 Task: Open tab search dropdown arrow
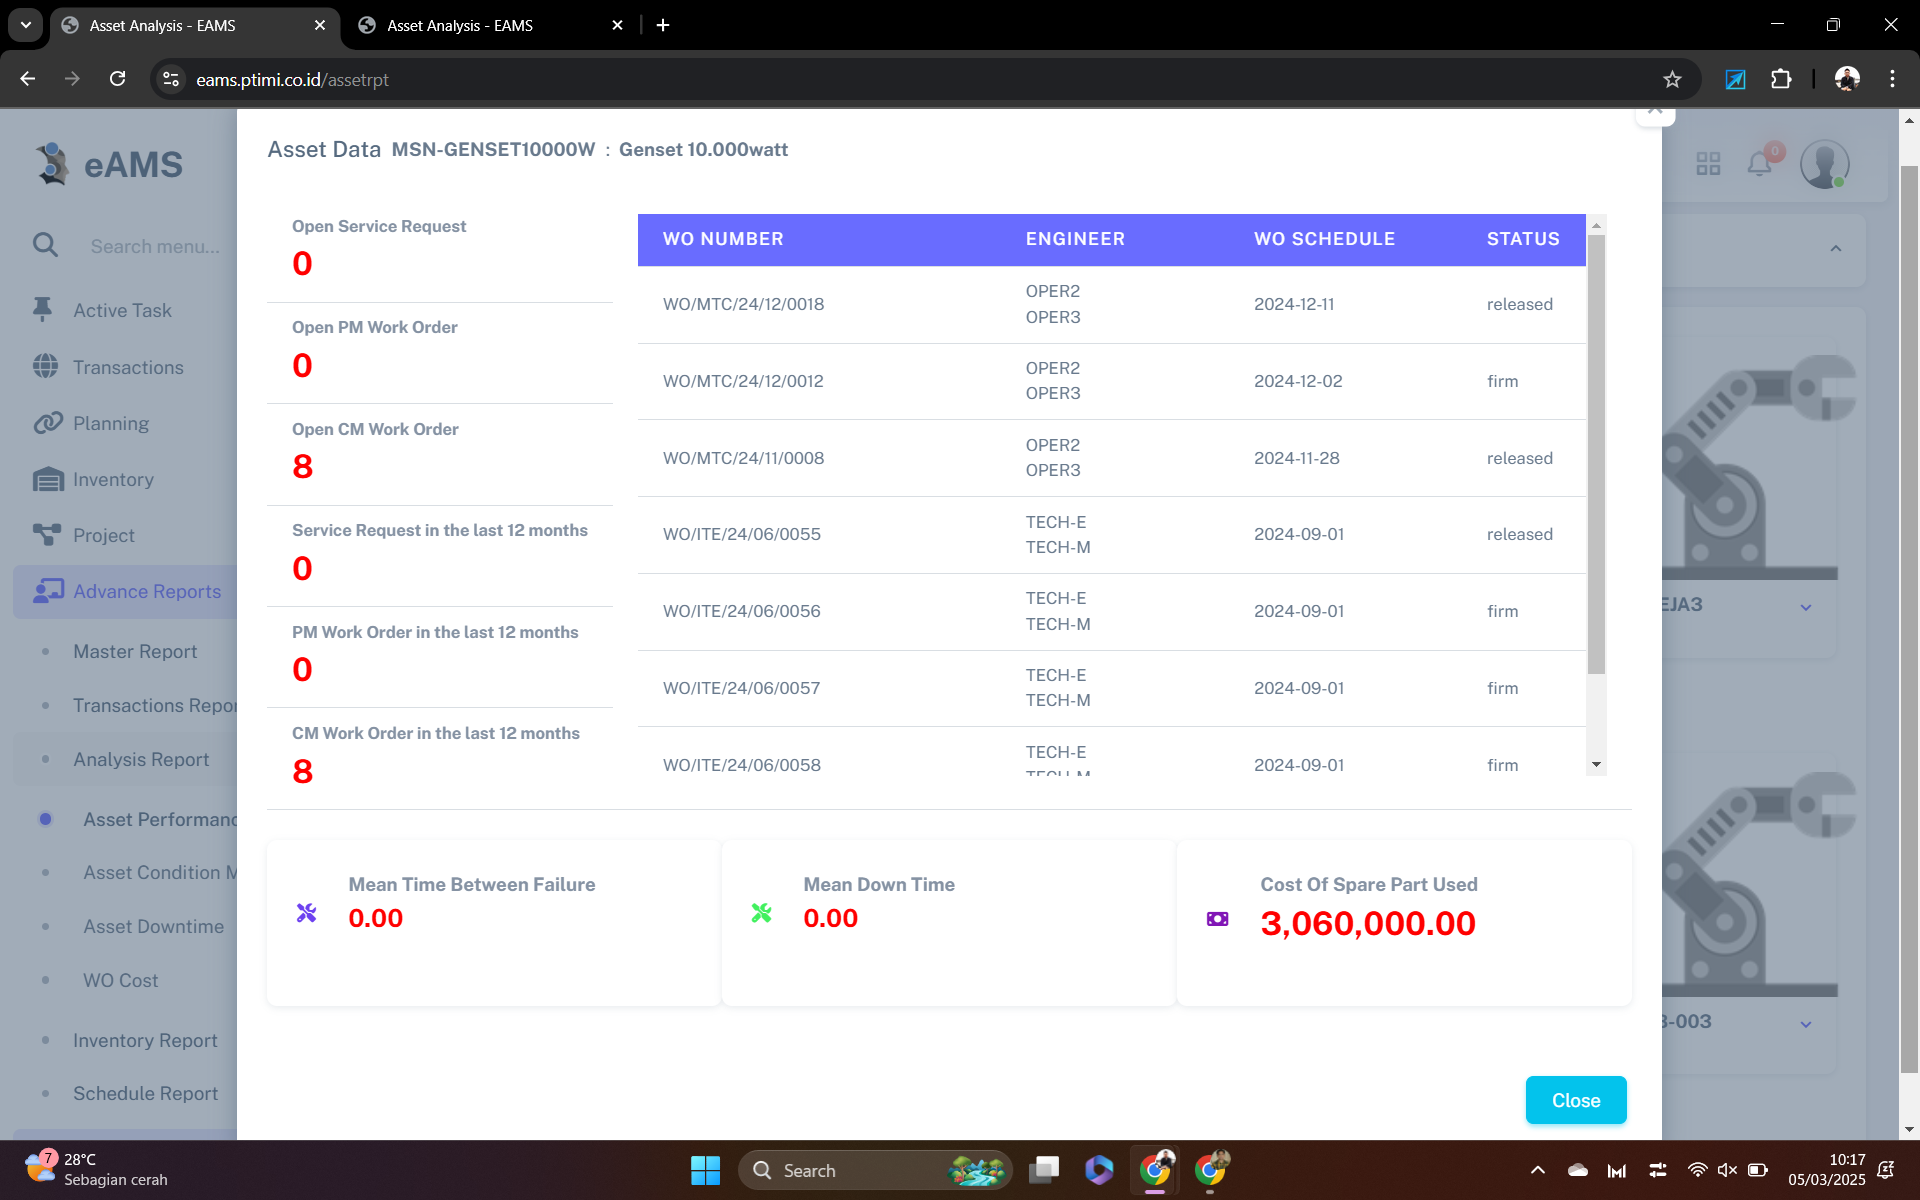tap(25, 25)
